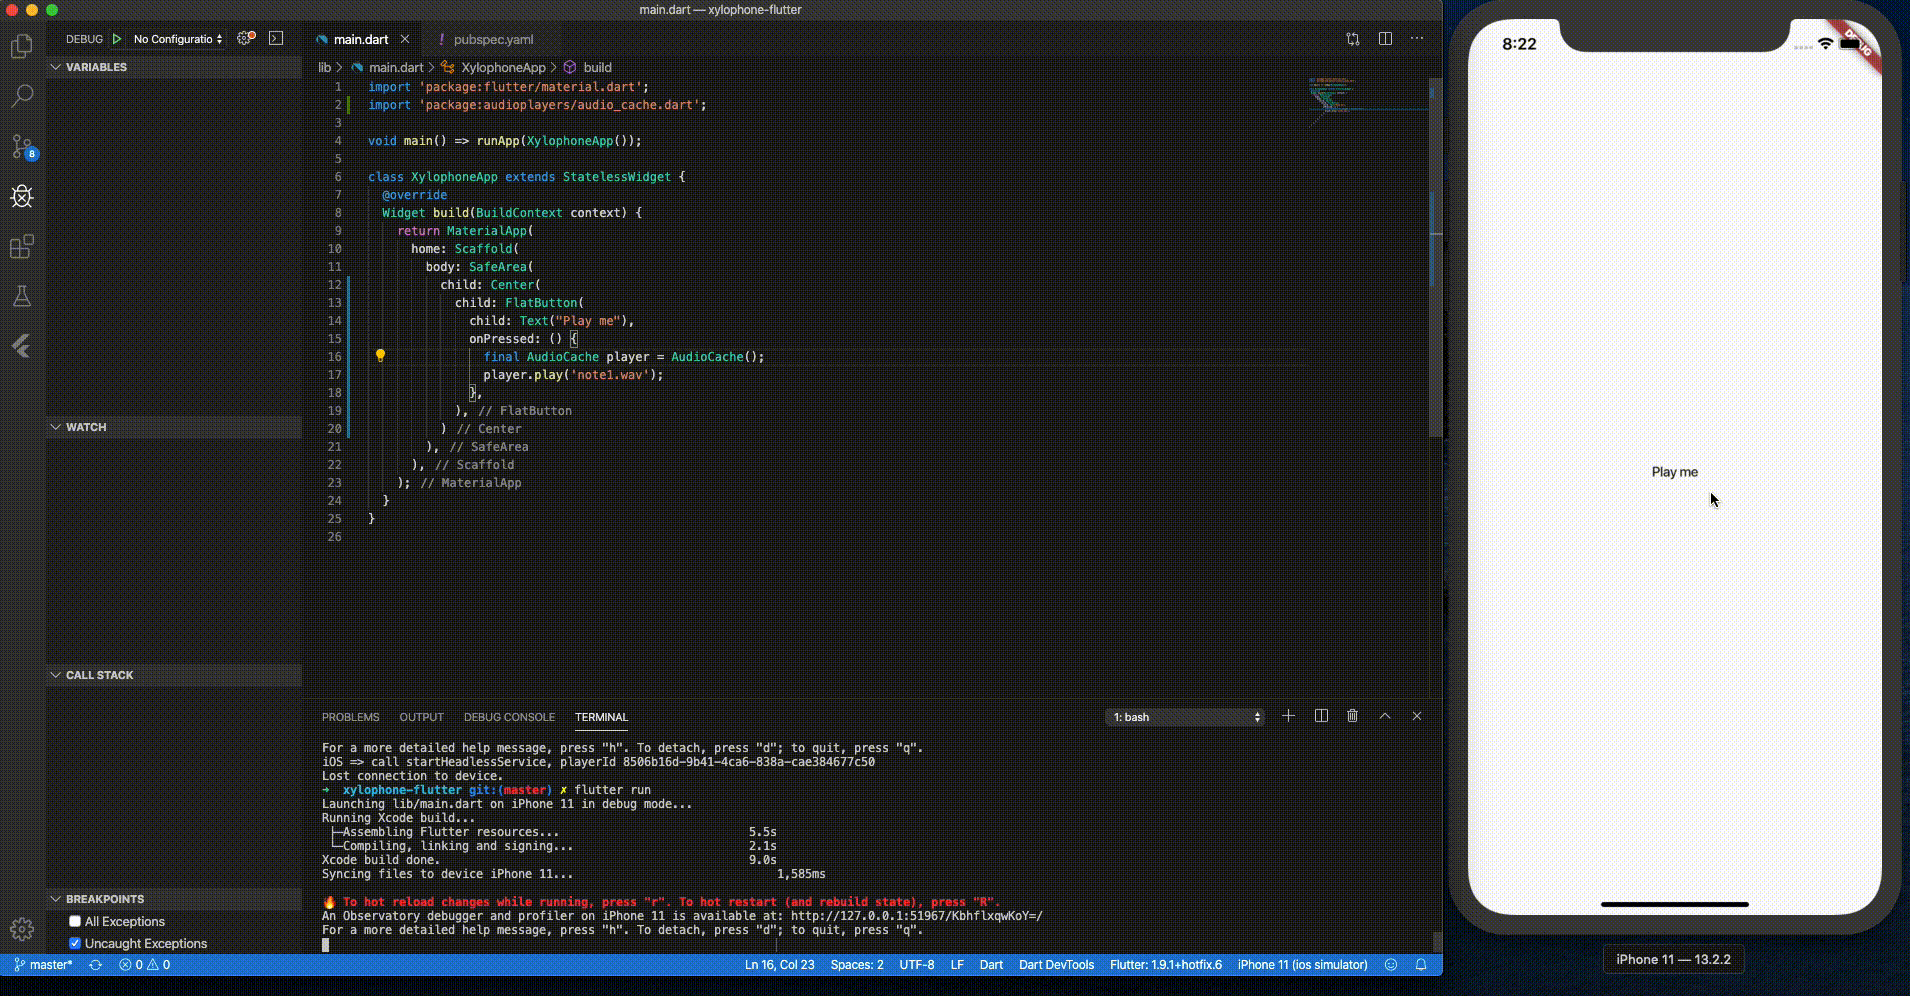Image resolution: width=1910 pixels, height=996 pixels.
Task: Tap the Play me button in the simulator
Action: [x=1675, y=471]
